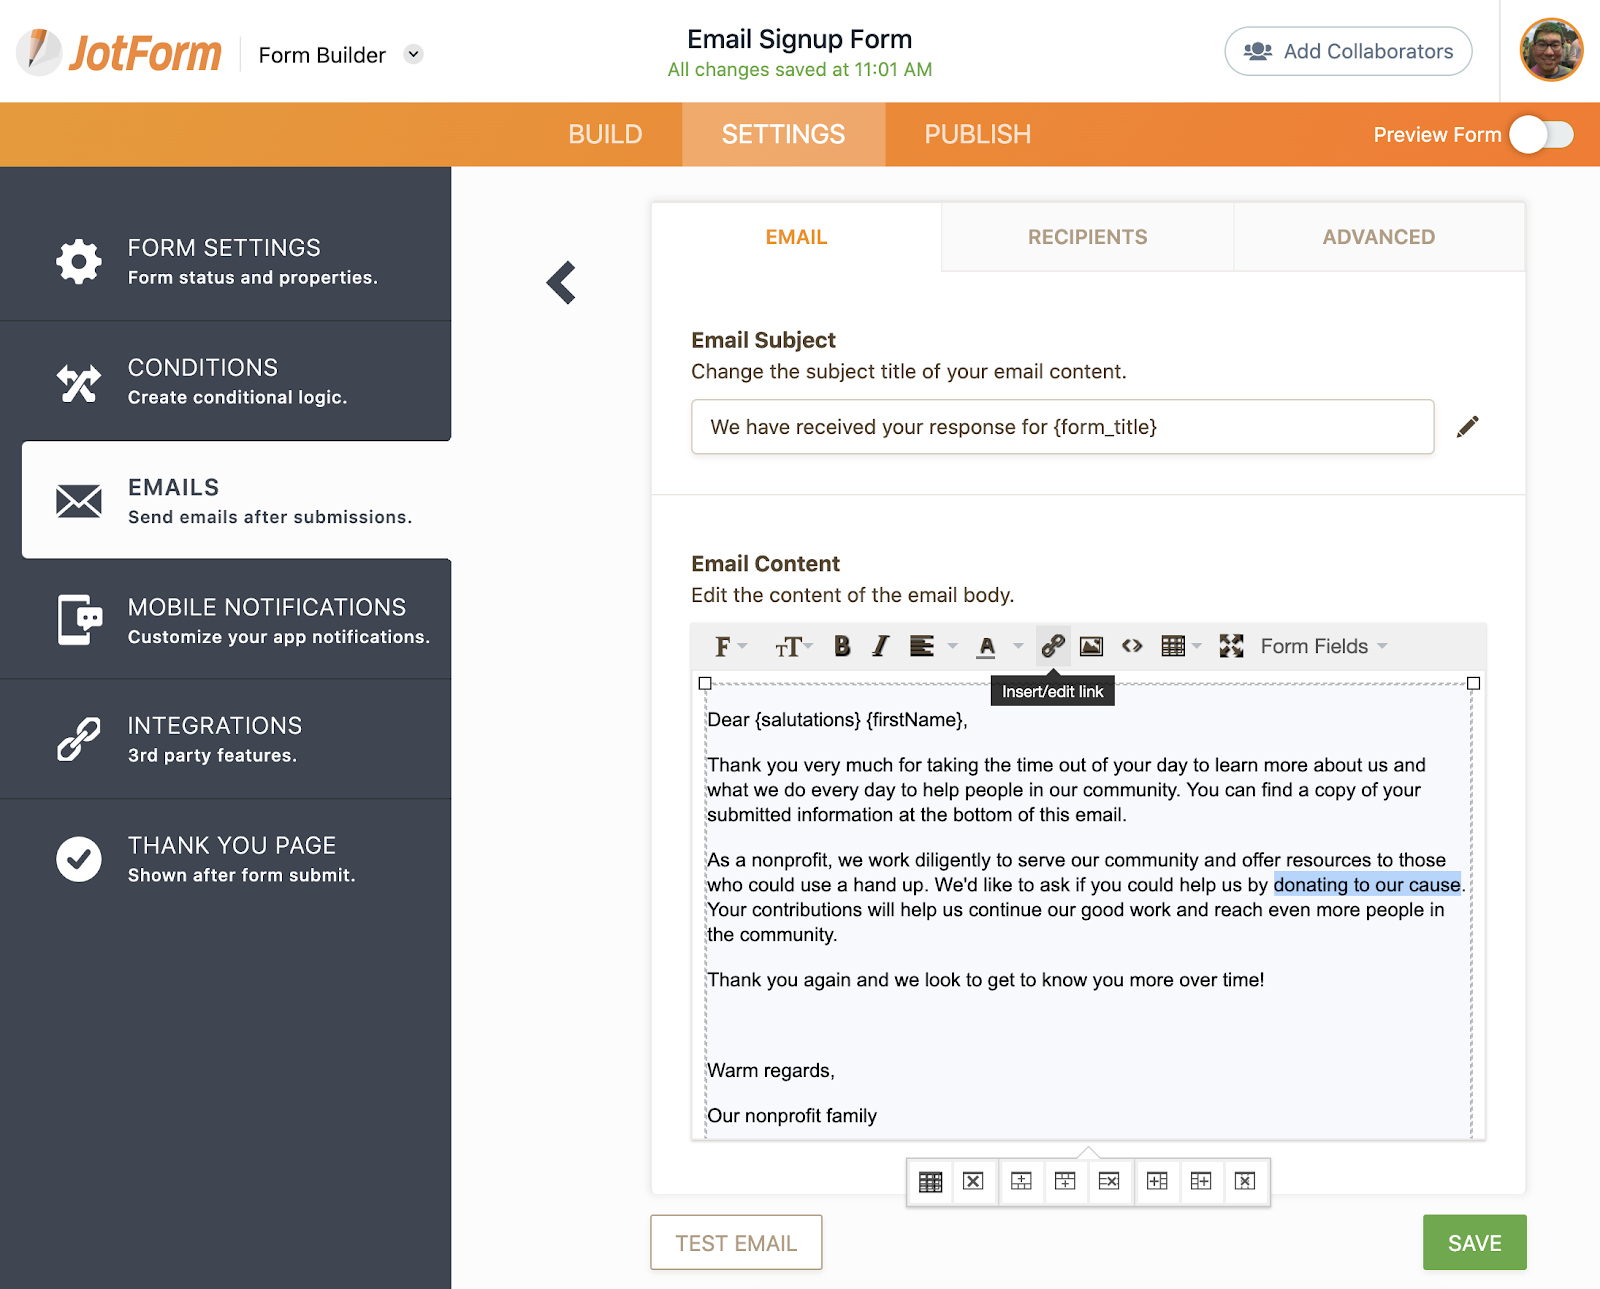
Task: Switch to the PUBLISH tab
Action: (x=977, y=134)
